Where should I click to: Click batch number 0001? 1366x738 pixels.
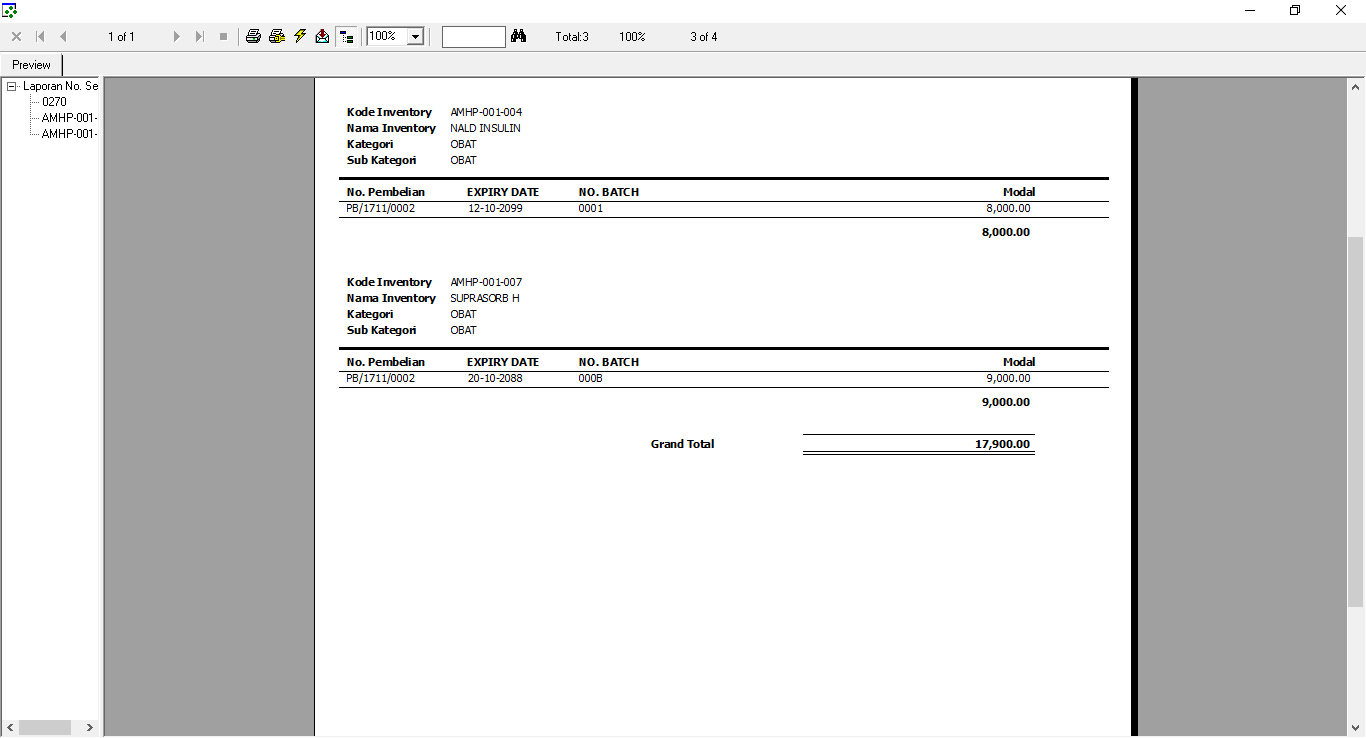[591, 209]
